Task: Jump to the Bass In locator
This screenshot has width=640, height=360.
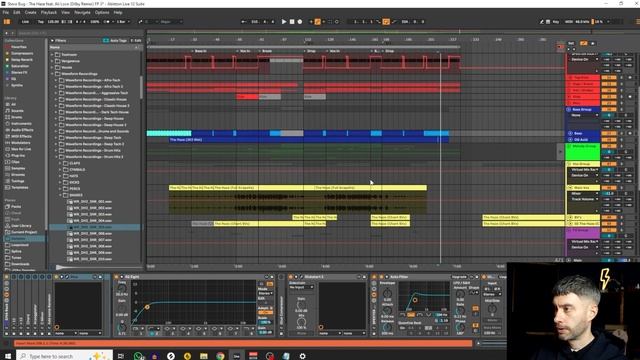Action: 200,51
